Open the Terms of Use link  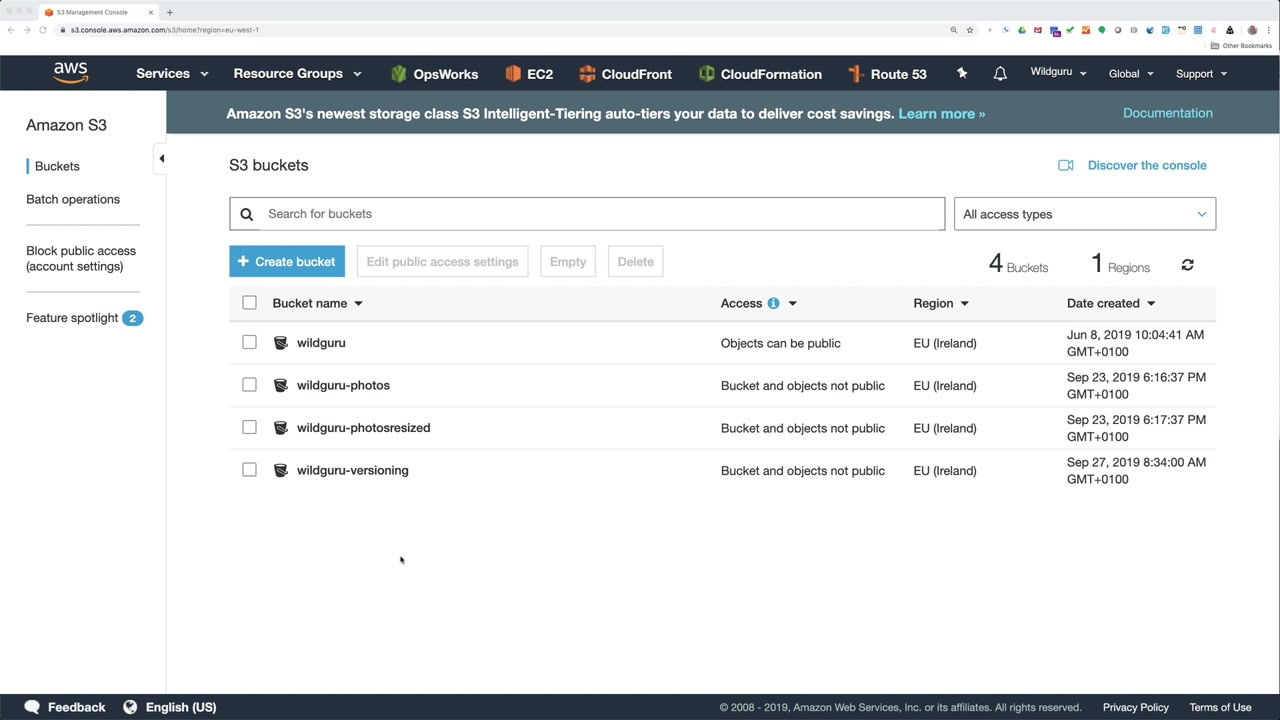(1220, 707)
